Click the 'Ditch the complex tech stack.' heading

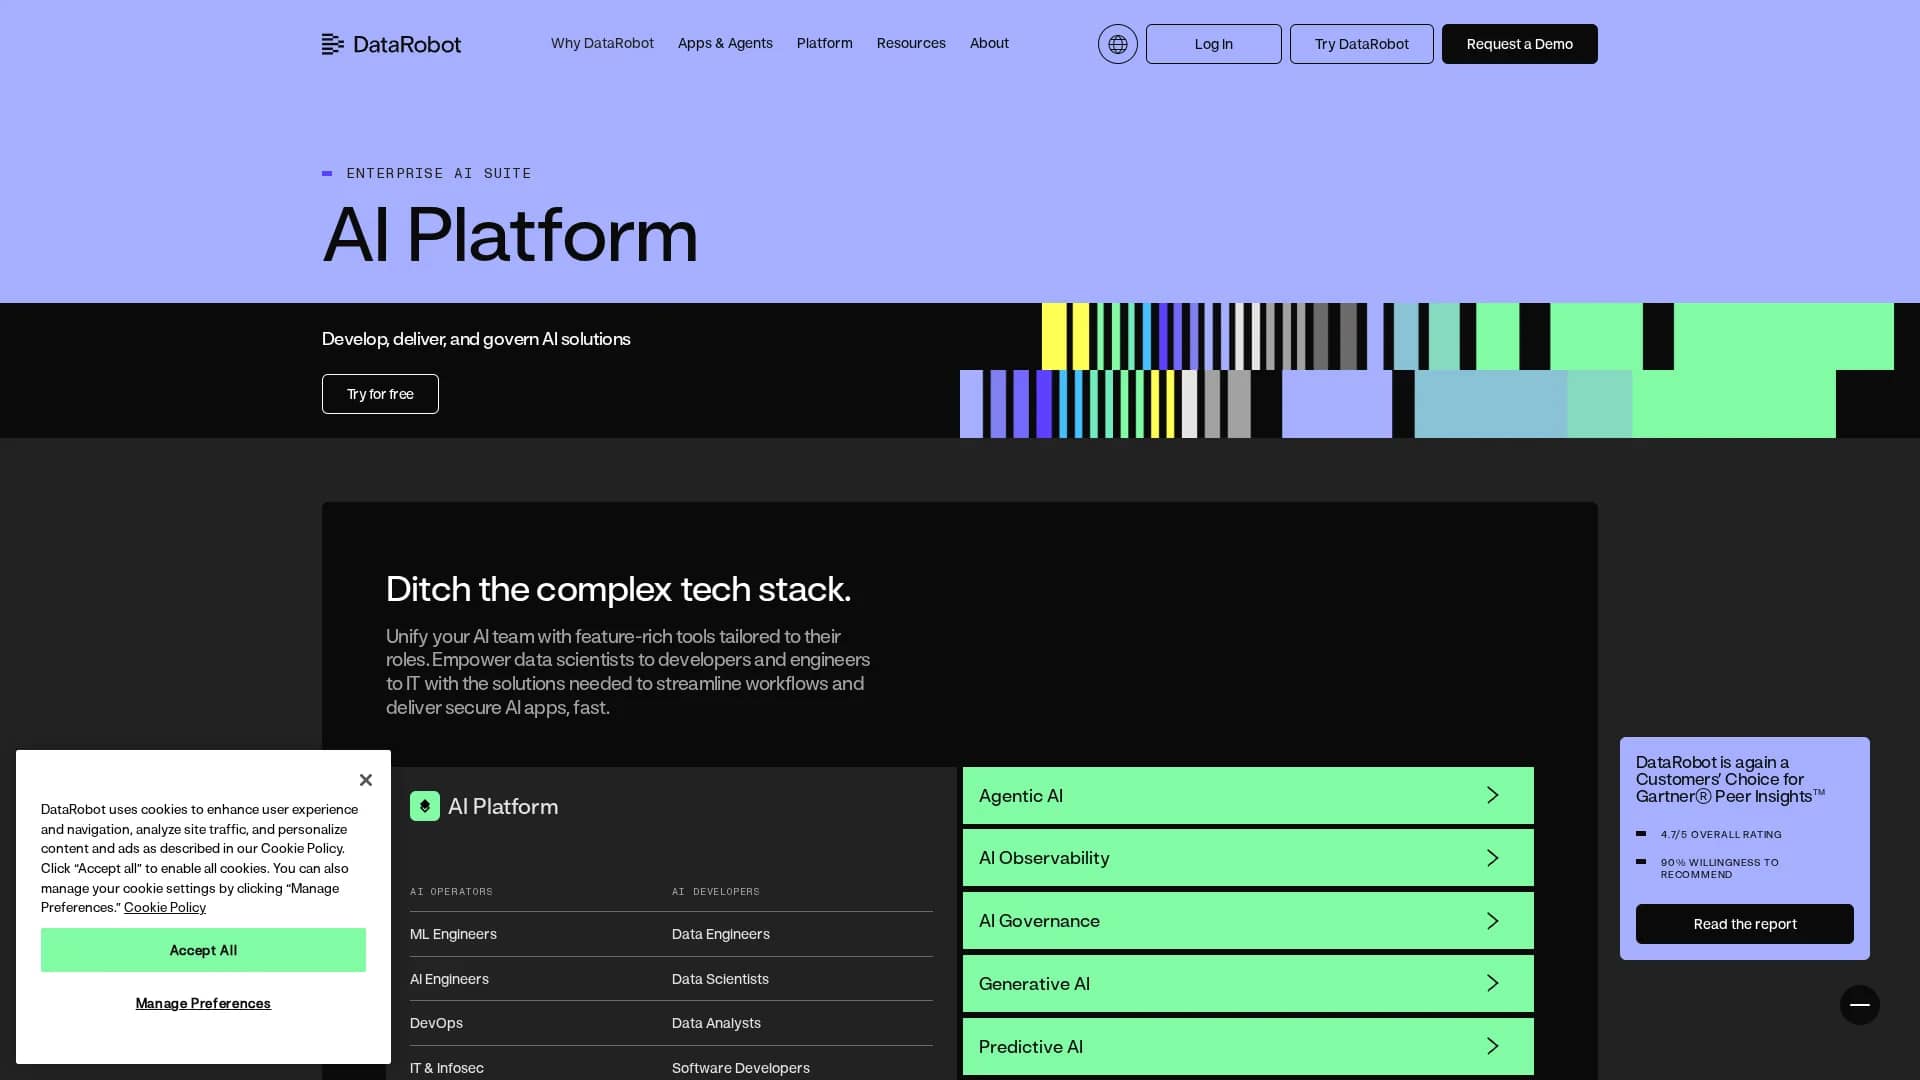(x=618, y=589)
